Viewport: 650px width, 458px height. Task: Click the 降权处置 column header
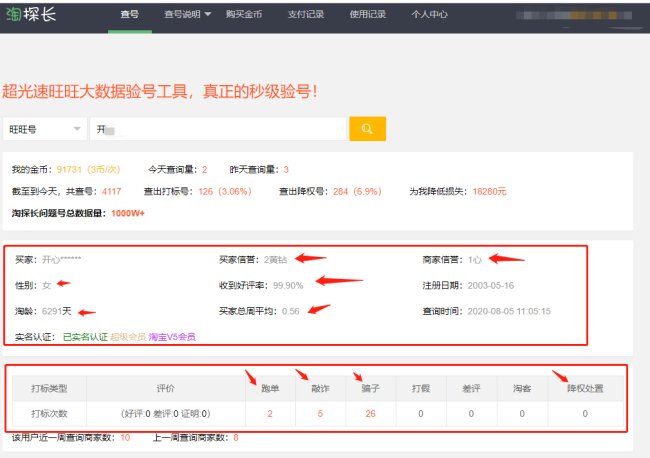pyautogui.click(x=585, y=388)
